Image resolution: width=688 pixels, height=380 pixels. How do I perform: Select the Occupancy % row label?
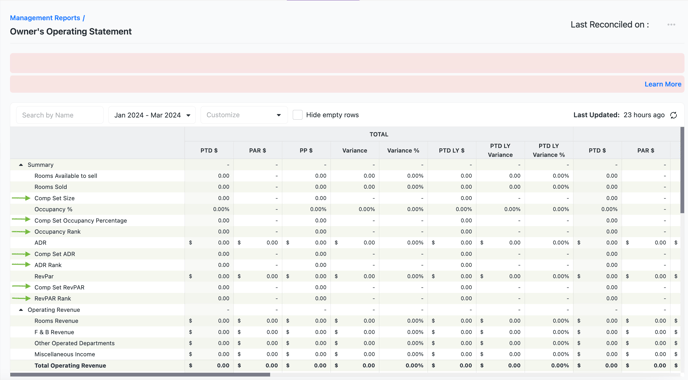(53, 209)
